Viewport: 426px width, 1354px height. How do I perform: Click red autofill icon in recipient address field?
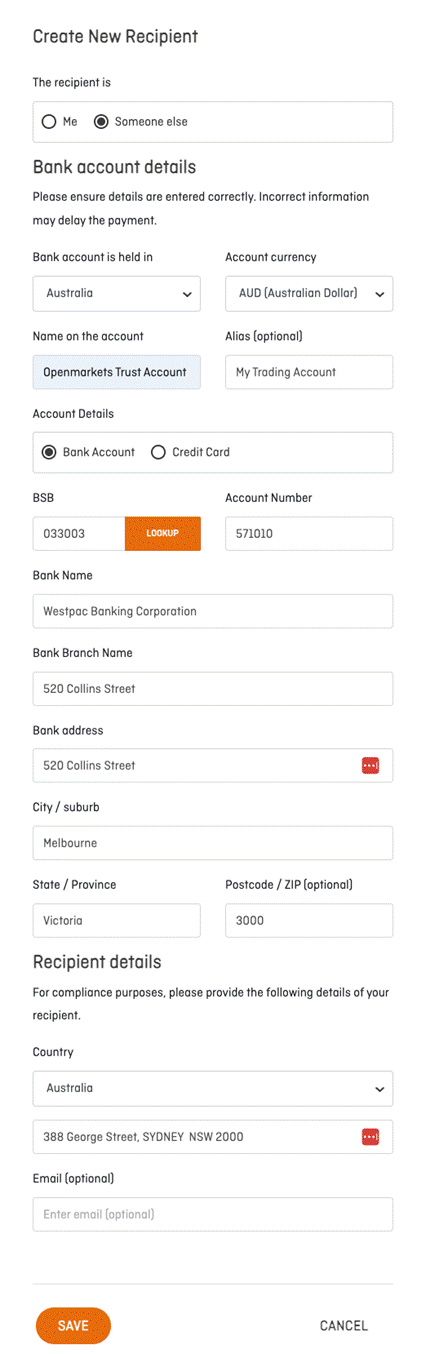370,1136
